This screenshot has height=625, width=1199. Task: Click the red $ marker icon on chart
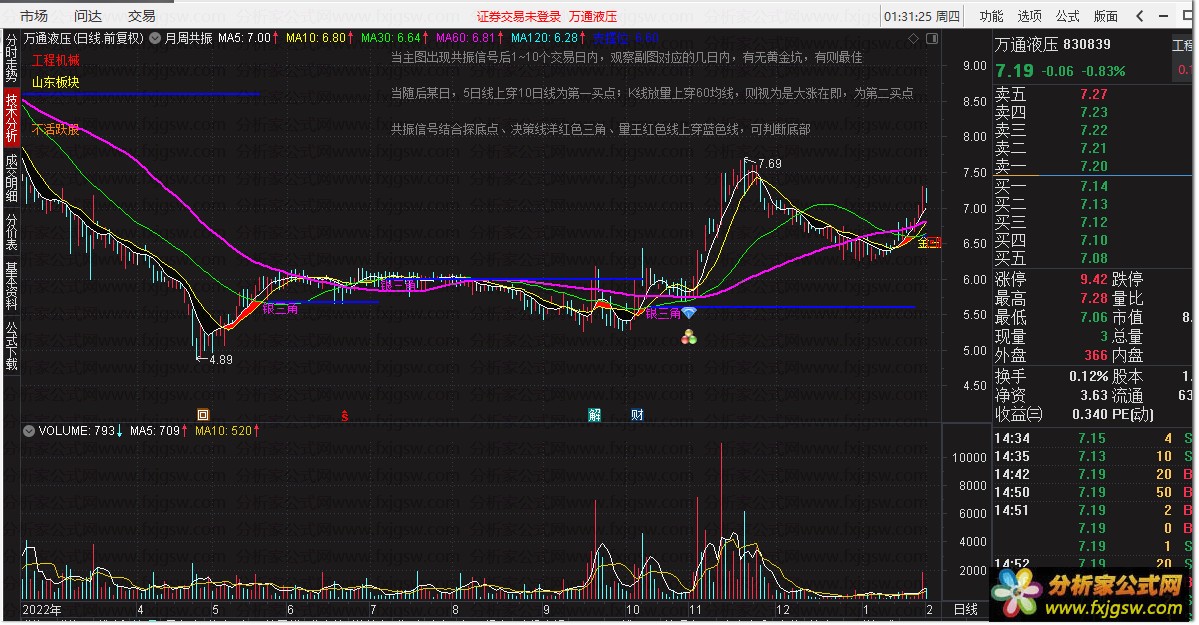point(345,415)
